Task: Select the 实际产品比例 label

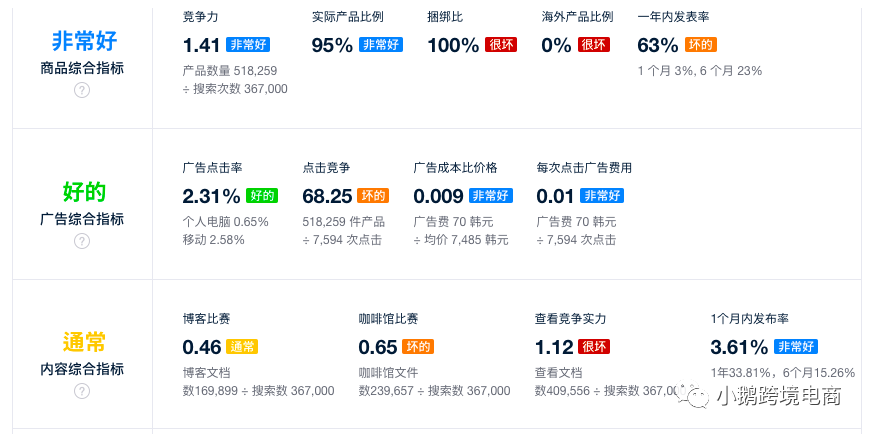Action: pyautogui.click(x=347, y=17)
